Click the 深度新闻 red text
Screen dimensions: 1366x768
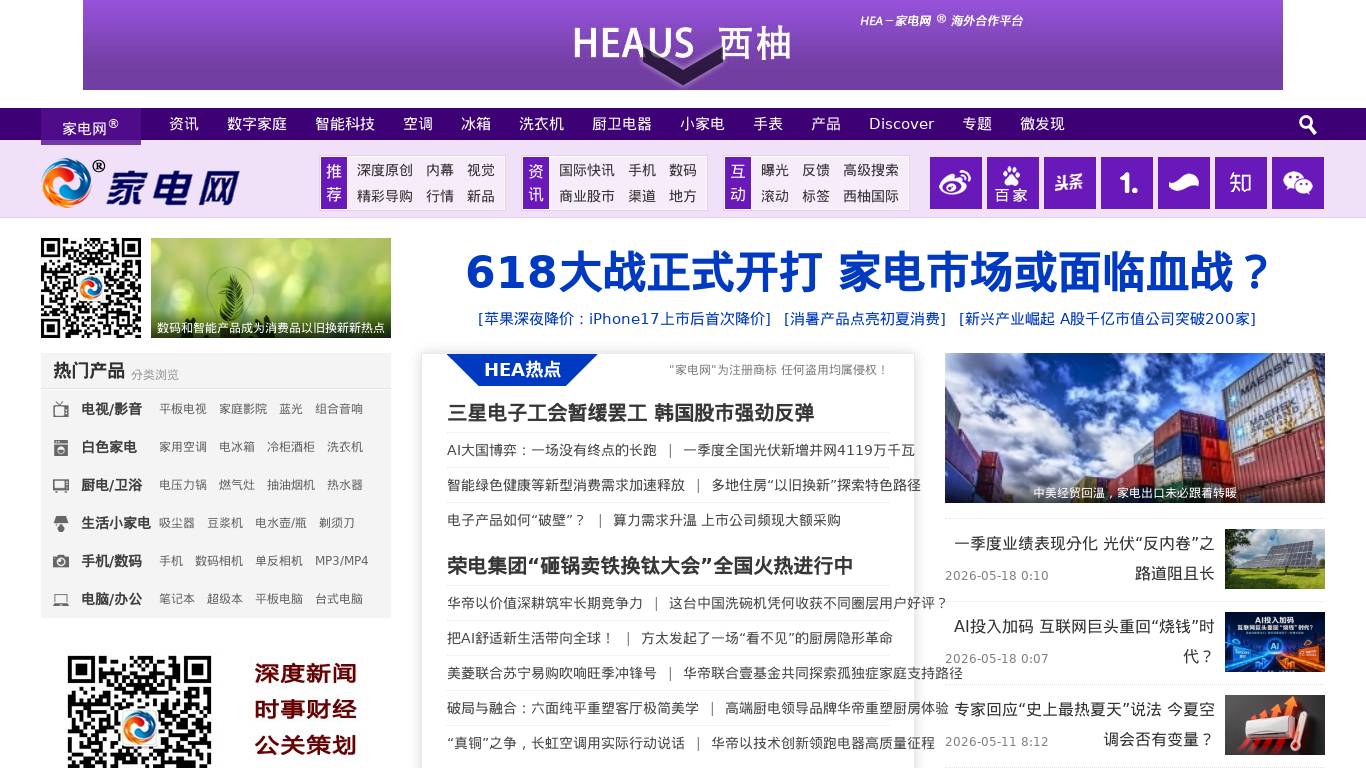[306, 673]
